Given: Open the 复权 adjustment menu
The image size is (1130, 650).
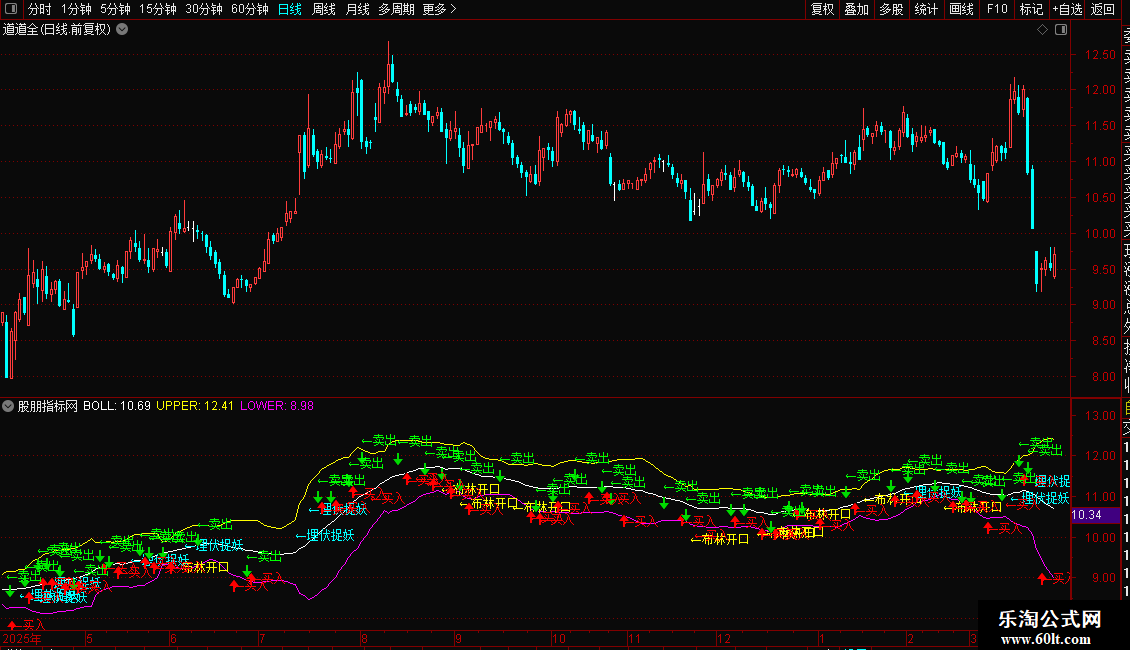Looking at the screenshot, I should coord(822,9).
